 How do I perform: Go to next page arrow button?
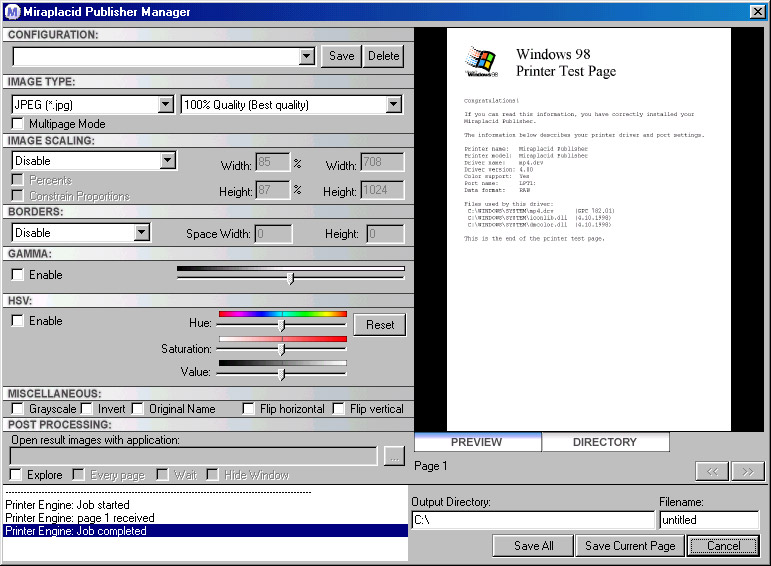point(748,472)
